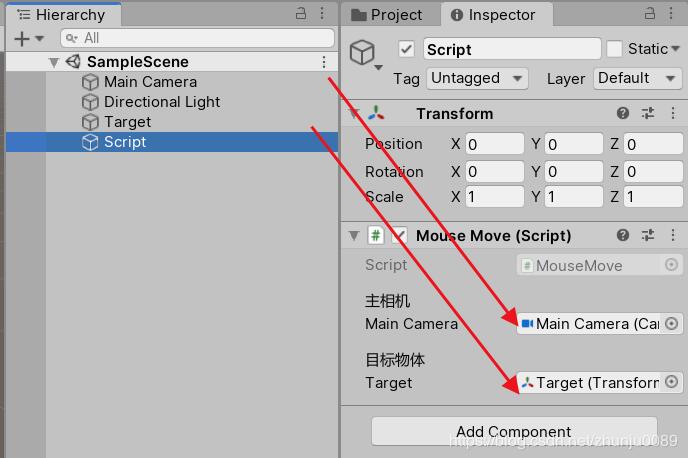The width and height of the screenshot is (688, 458).
Task: Open the Transform component help icon
Action: click(623, 113)
